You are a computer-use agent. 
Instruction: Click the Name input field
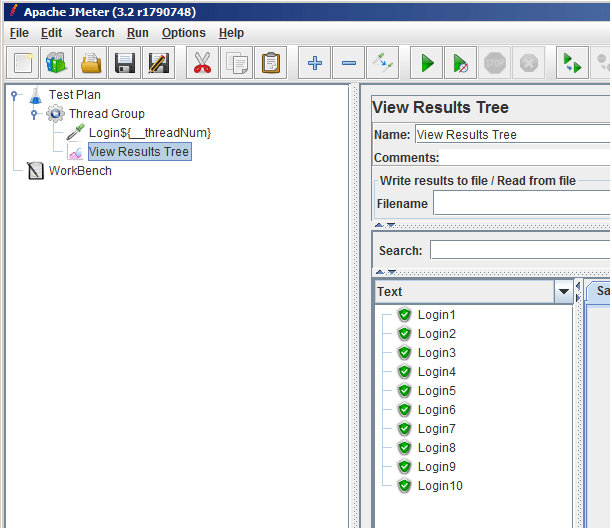pyautogui.click(x=512, y=134)
